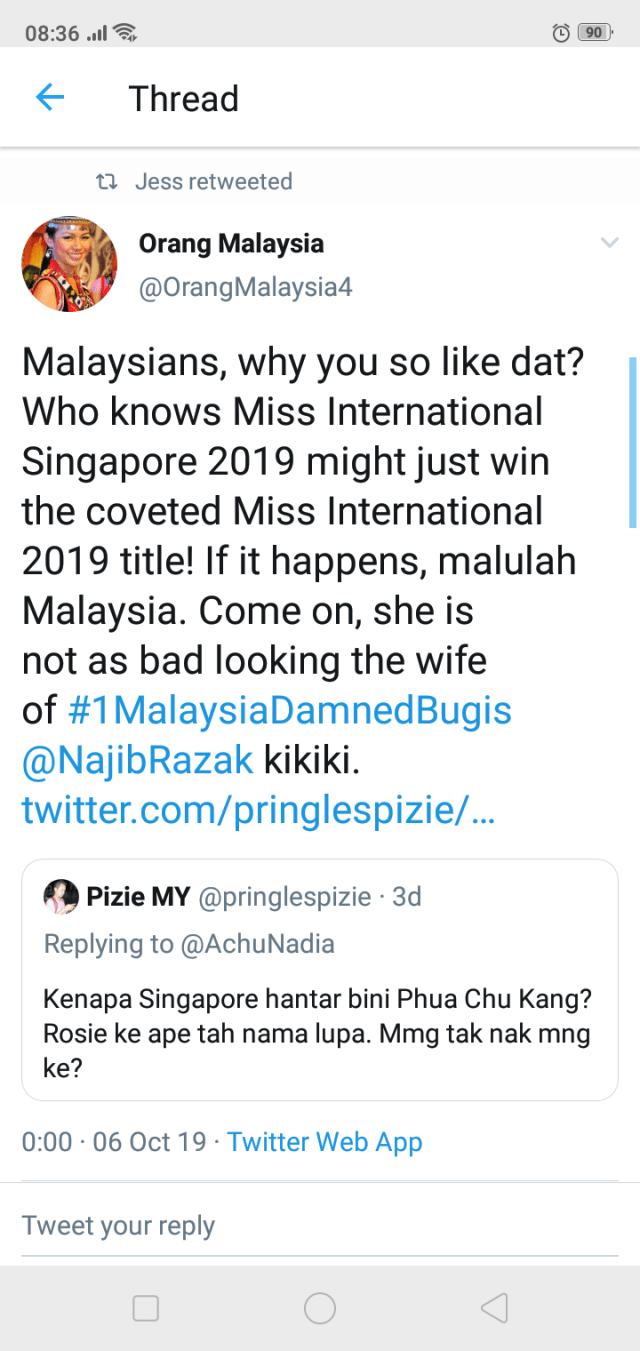Tap the Tweet your reply field

(x=320, y=1226)
